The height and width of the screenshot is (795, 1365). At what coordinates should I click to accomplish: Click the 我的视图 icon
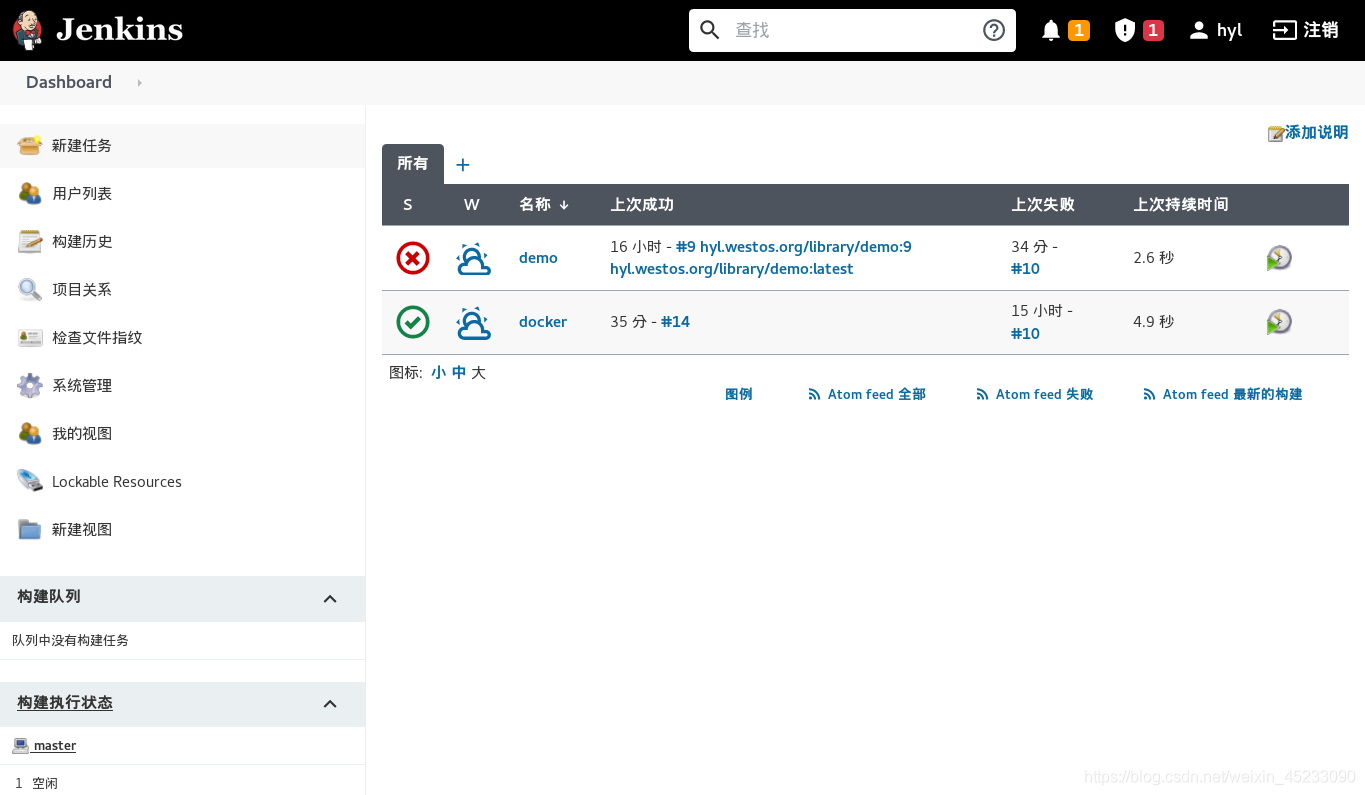pyautogui.click(x=30, y=433)
